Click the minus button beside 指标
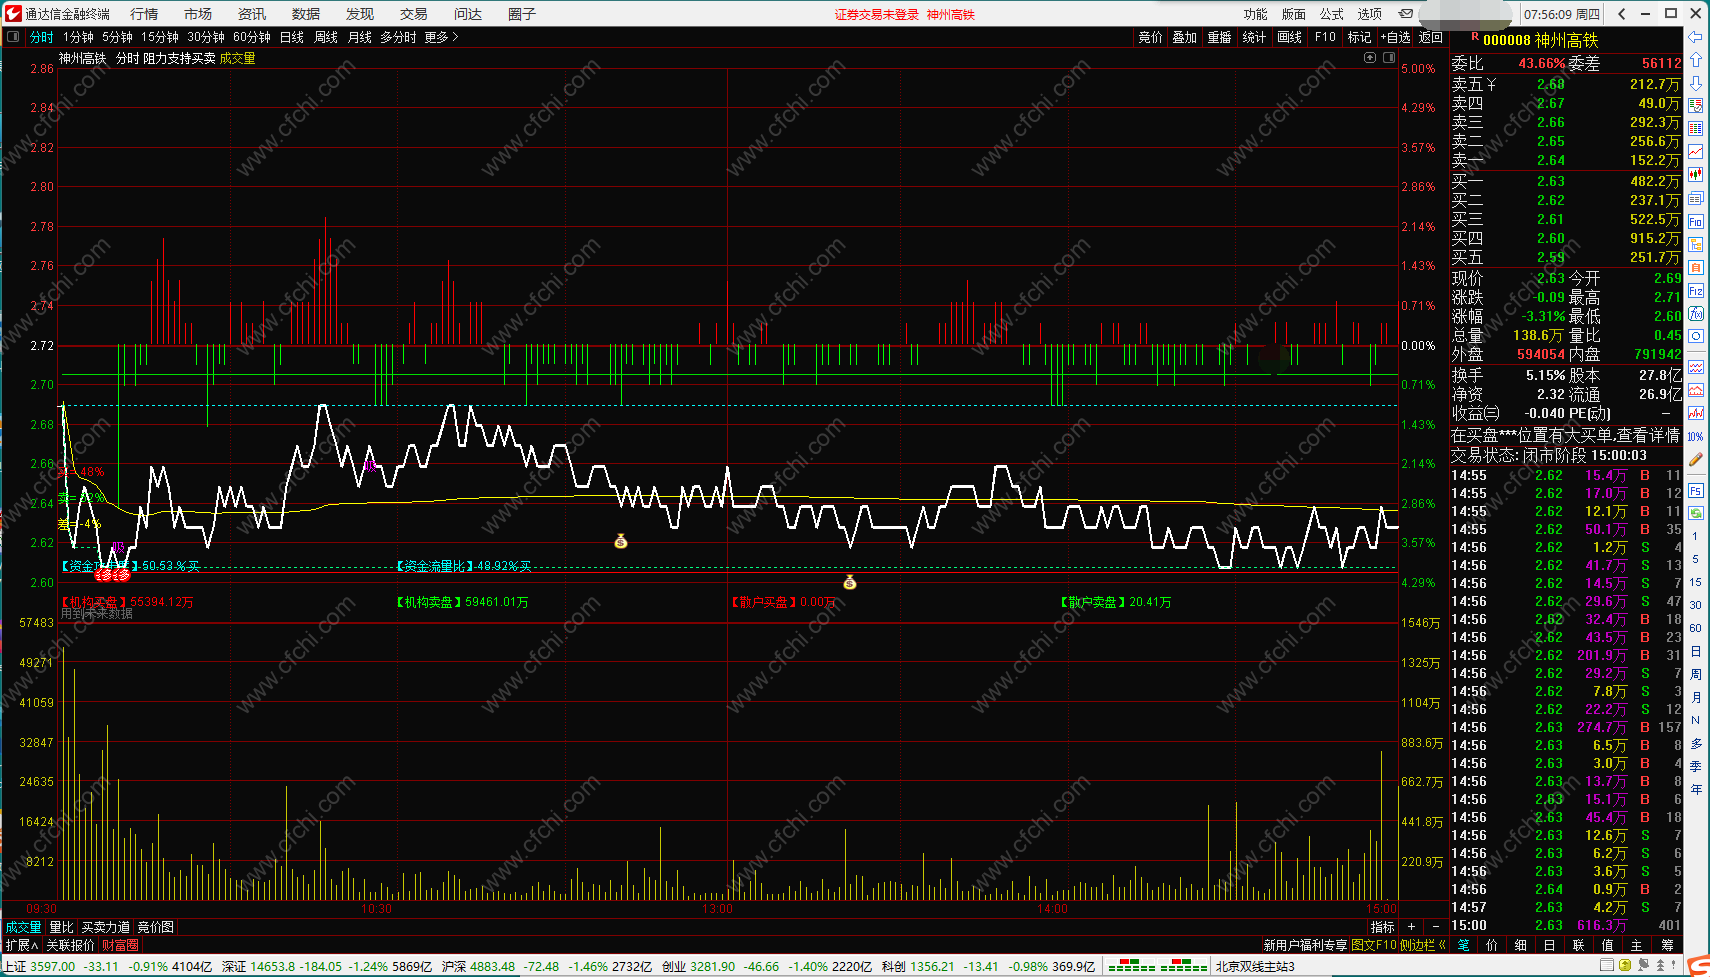This screenshot has width=1710, height=977. pyautogui.click(x=1436, y=927)
